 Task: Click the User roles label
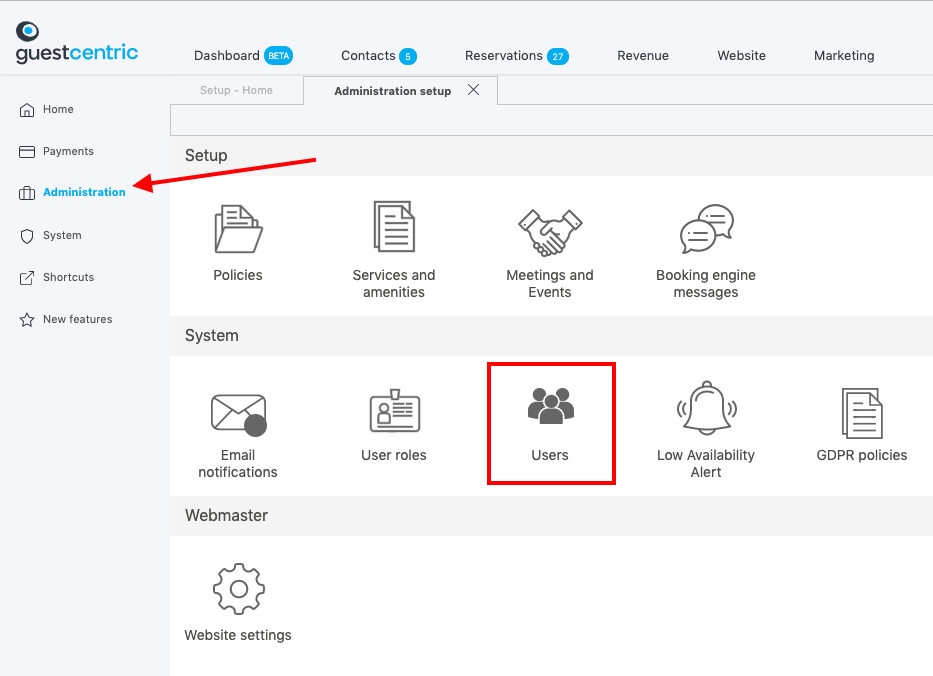[394, 455]
